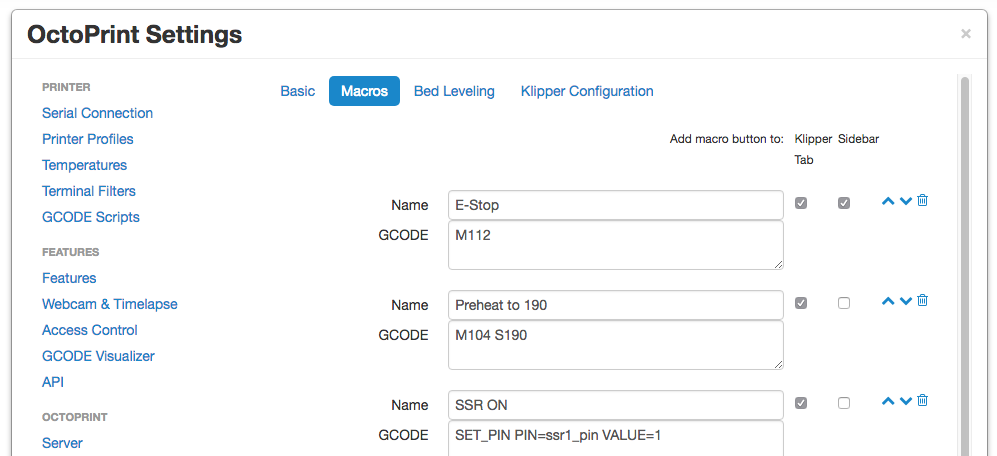Viewport: 997px width, 456px height.
Task: Open GCODE Scripts settings
Action: pyautogui.click(x=91, y=218)
